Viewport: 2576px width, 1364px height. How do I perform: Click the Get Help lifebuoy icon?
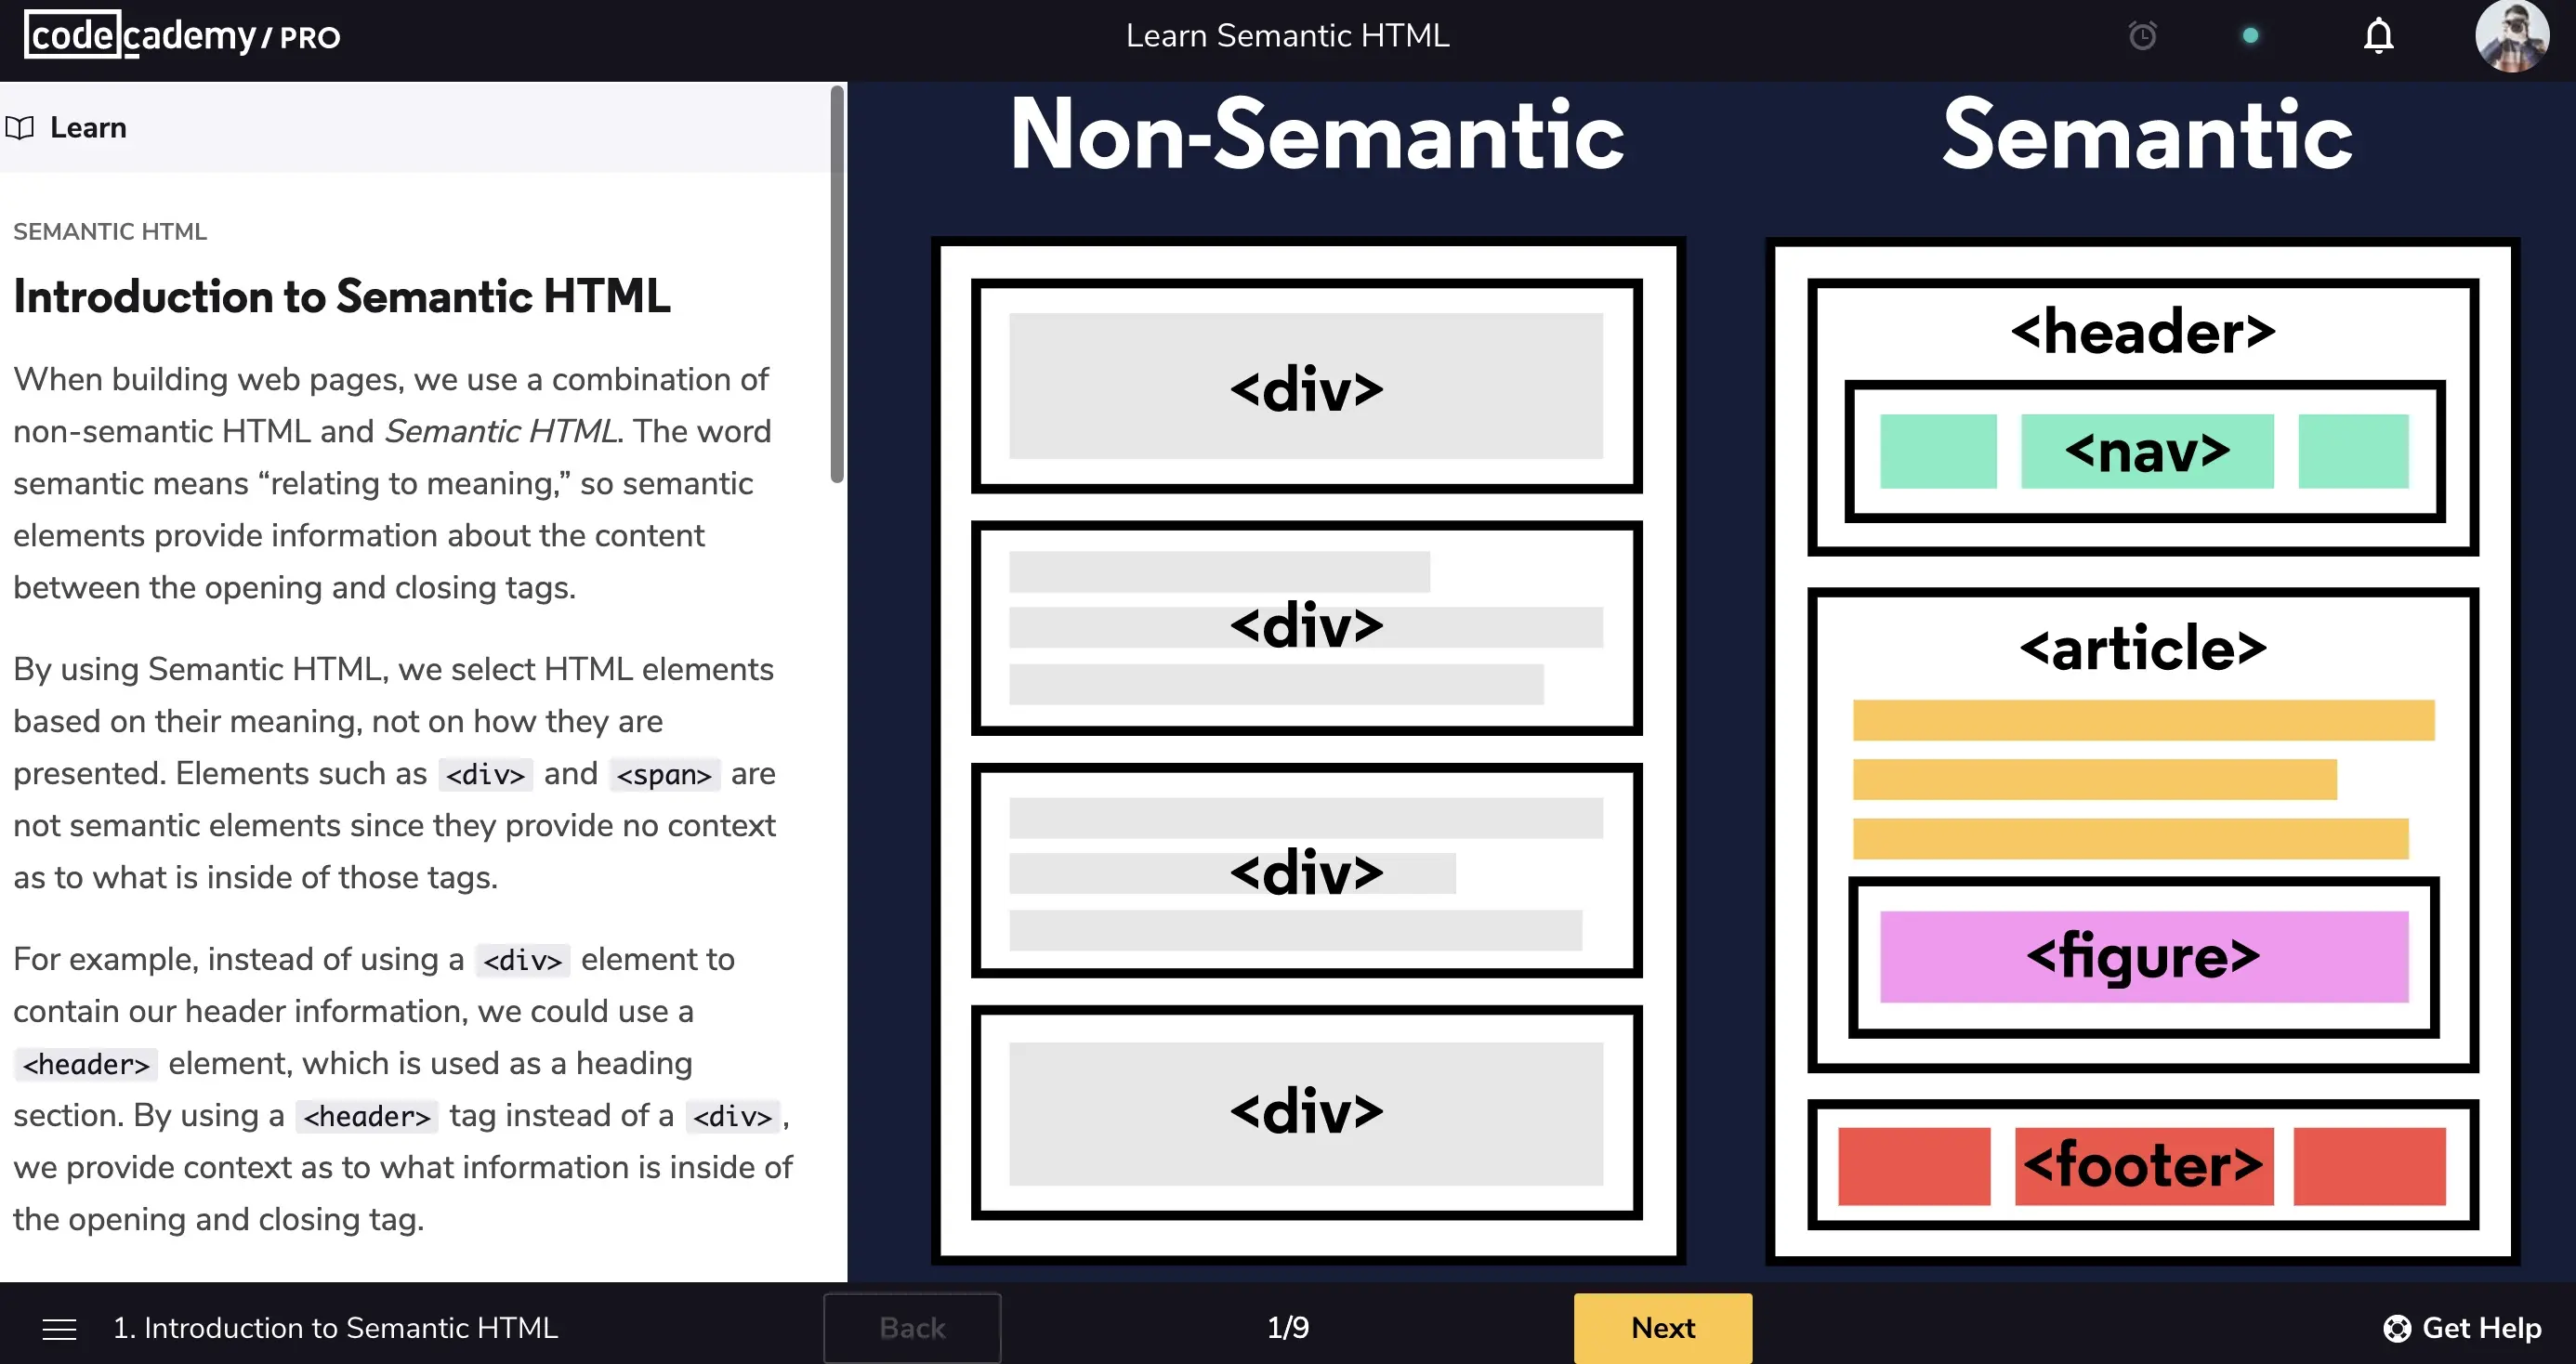2396,1328
